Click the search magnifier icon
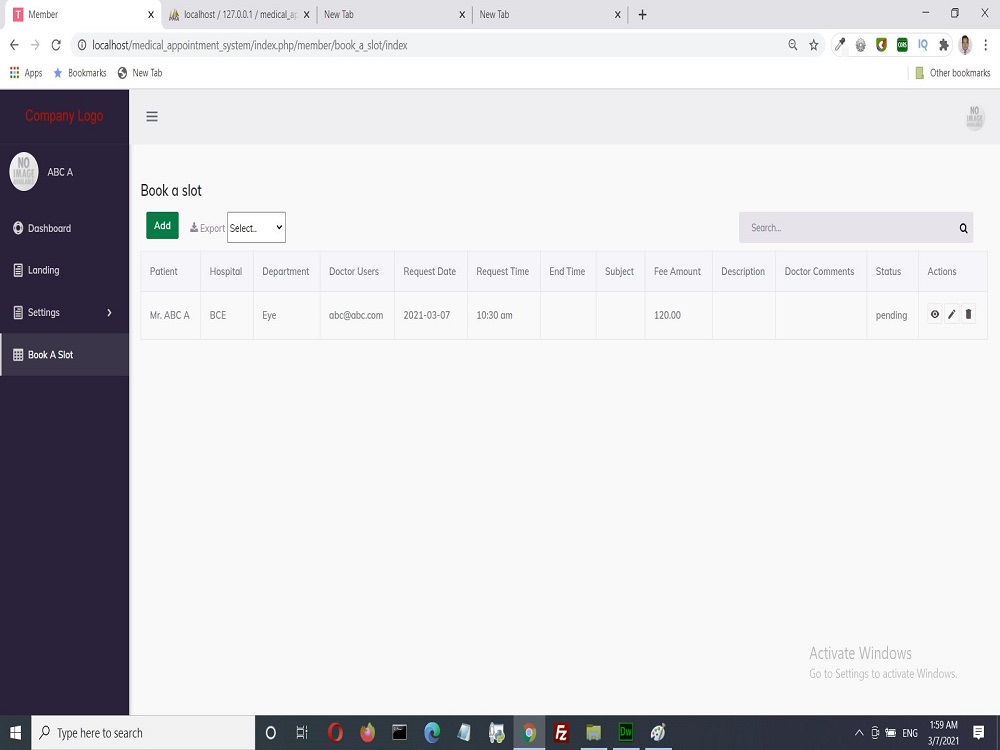The height and width of the screenshot is (750, 1000). click(962, 228)
